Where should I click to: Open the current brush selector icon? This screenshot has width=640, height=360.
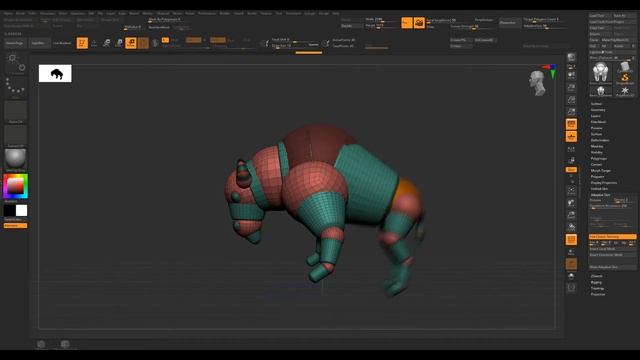pos(16,63)
